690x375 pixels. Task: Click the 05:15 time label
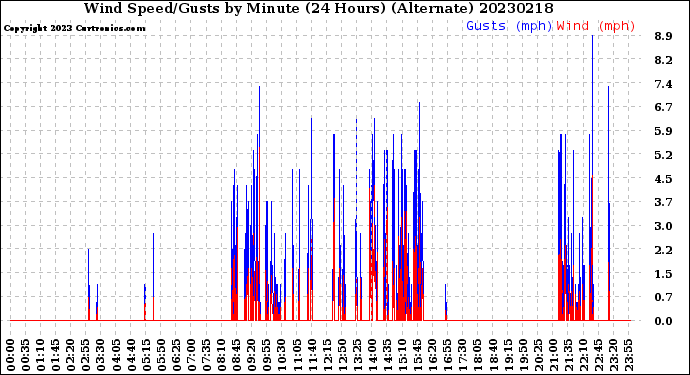pyautogui.click(x=146, y=355)
